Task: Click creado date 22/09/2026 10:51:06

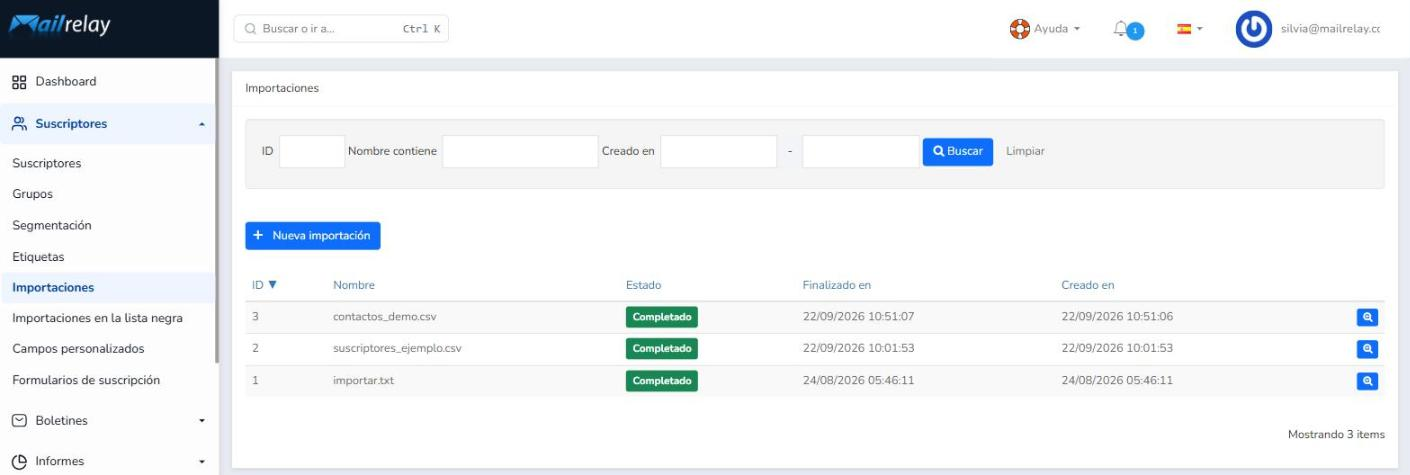Action: pos(1117,317)
